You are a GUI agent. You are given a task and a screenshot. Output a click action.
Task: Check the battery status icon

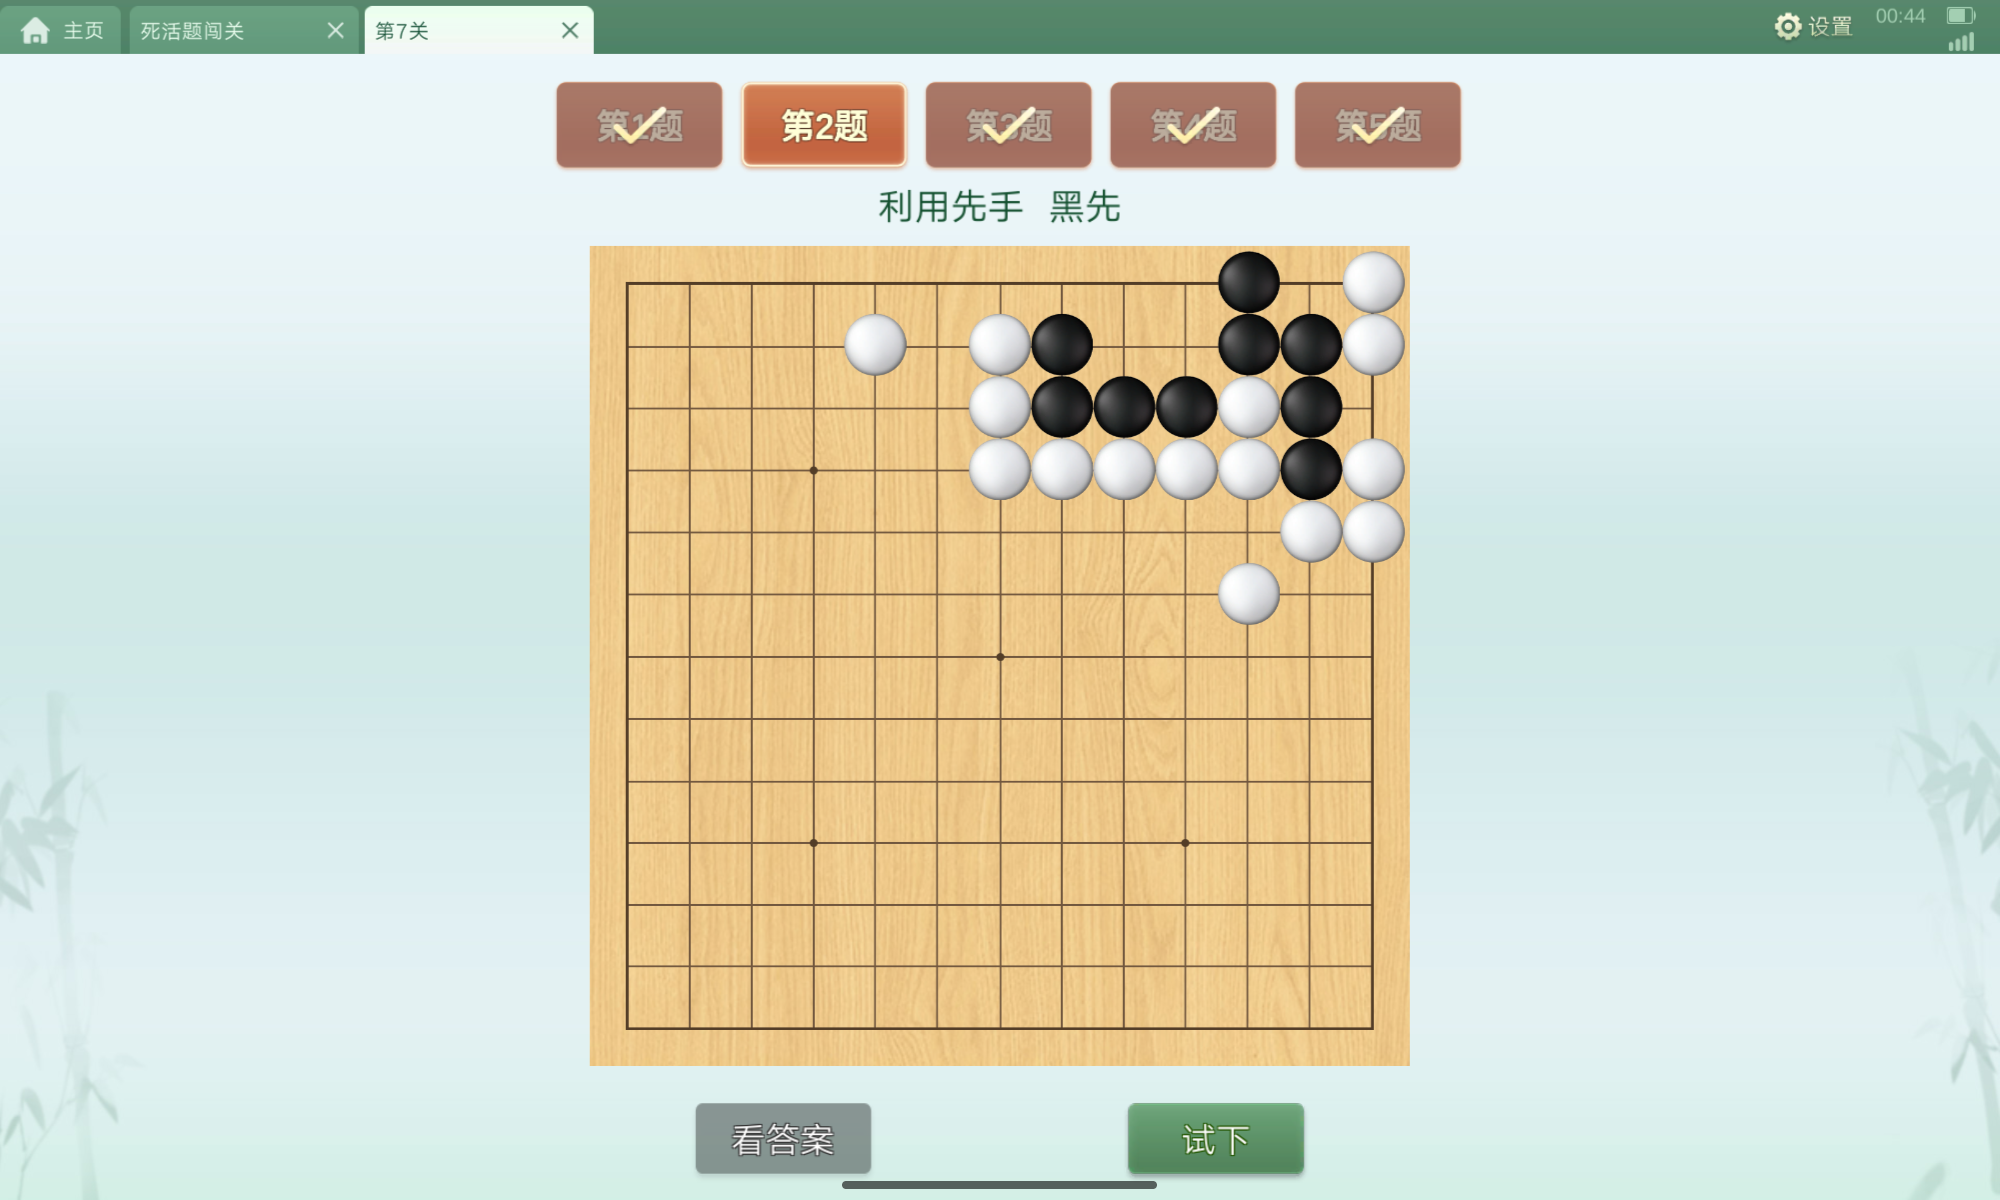1960,15
